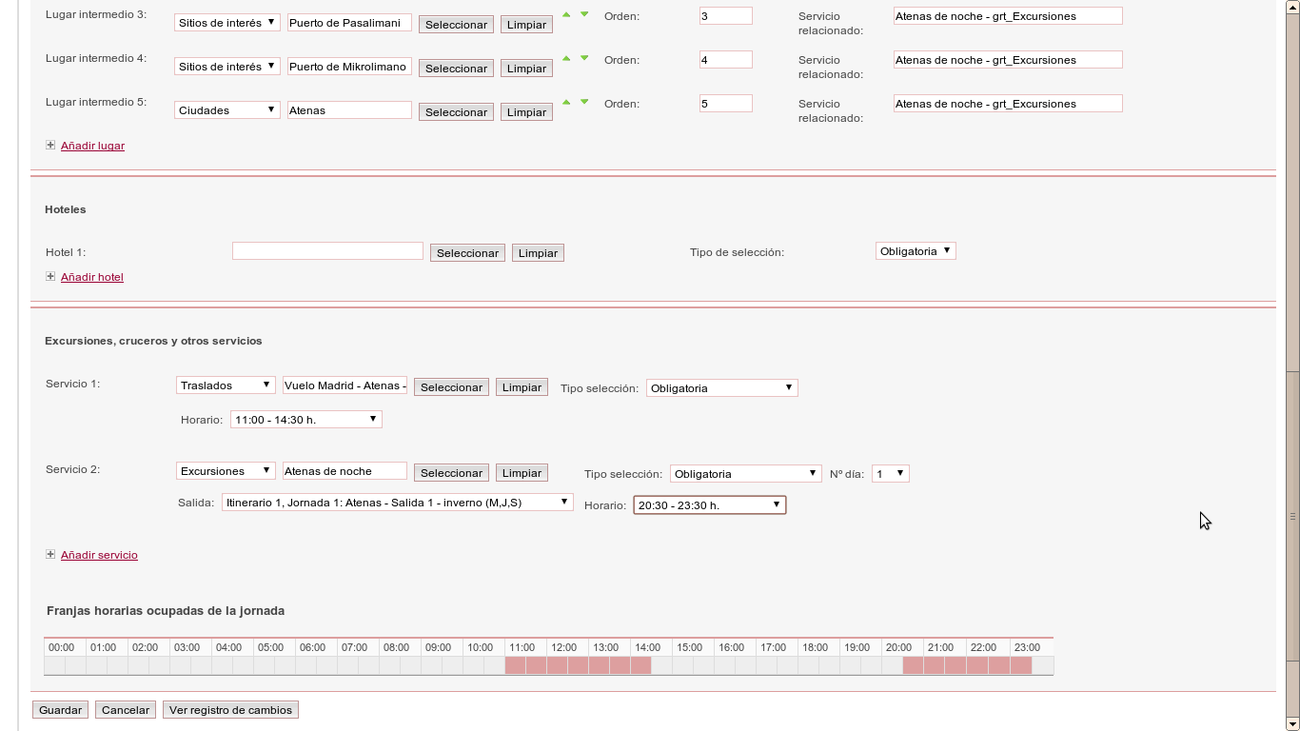Click Limpiar button for Servicio 2
Screen dimensions: 1300x731
[521, 472]
